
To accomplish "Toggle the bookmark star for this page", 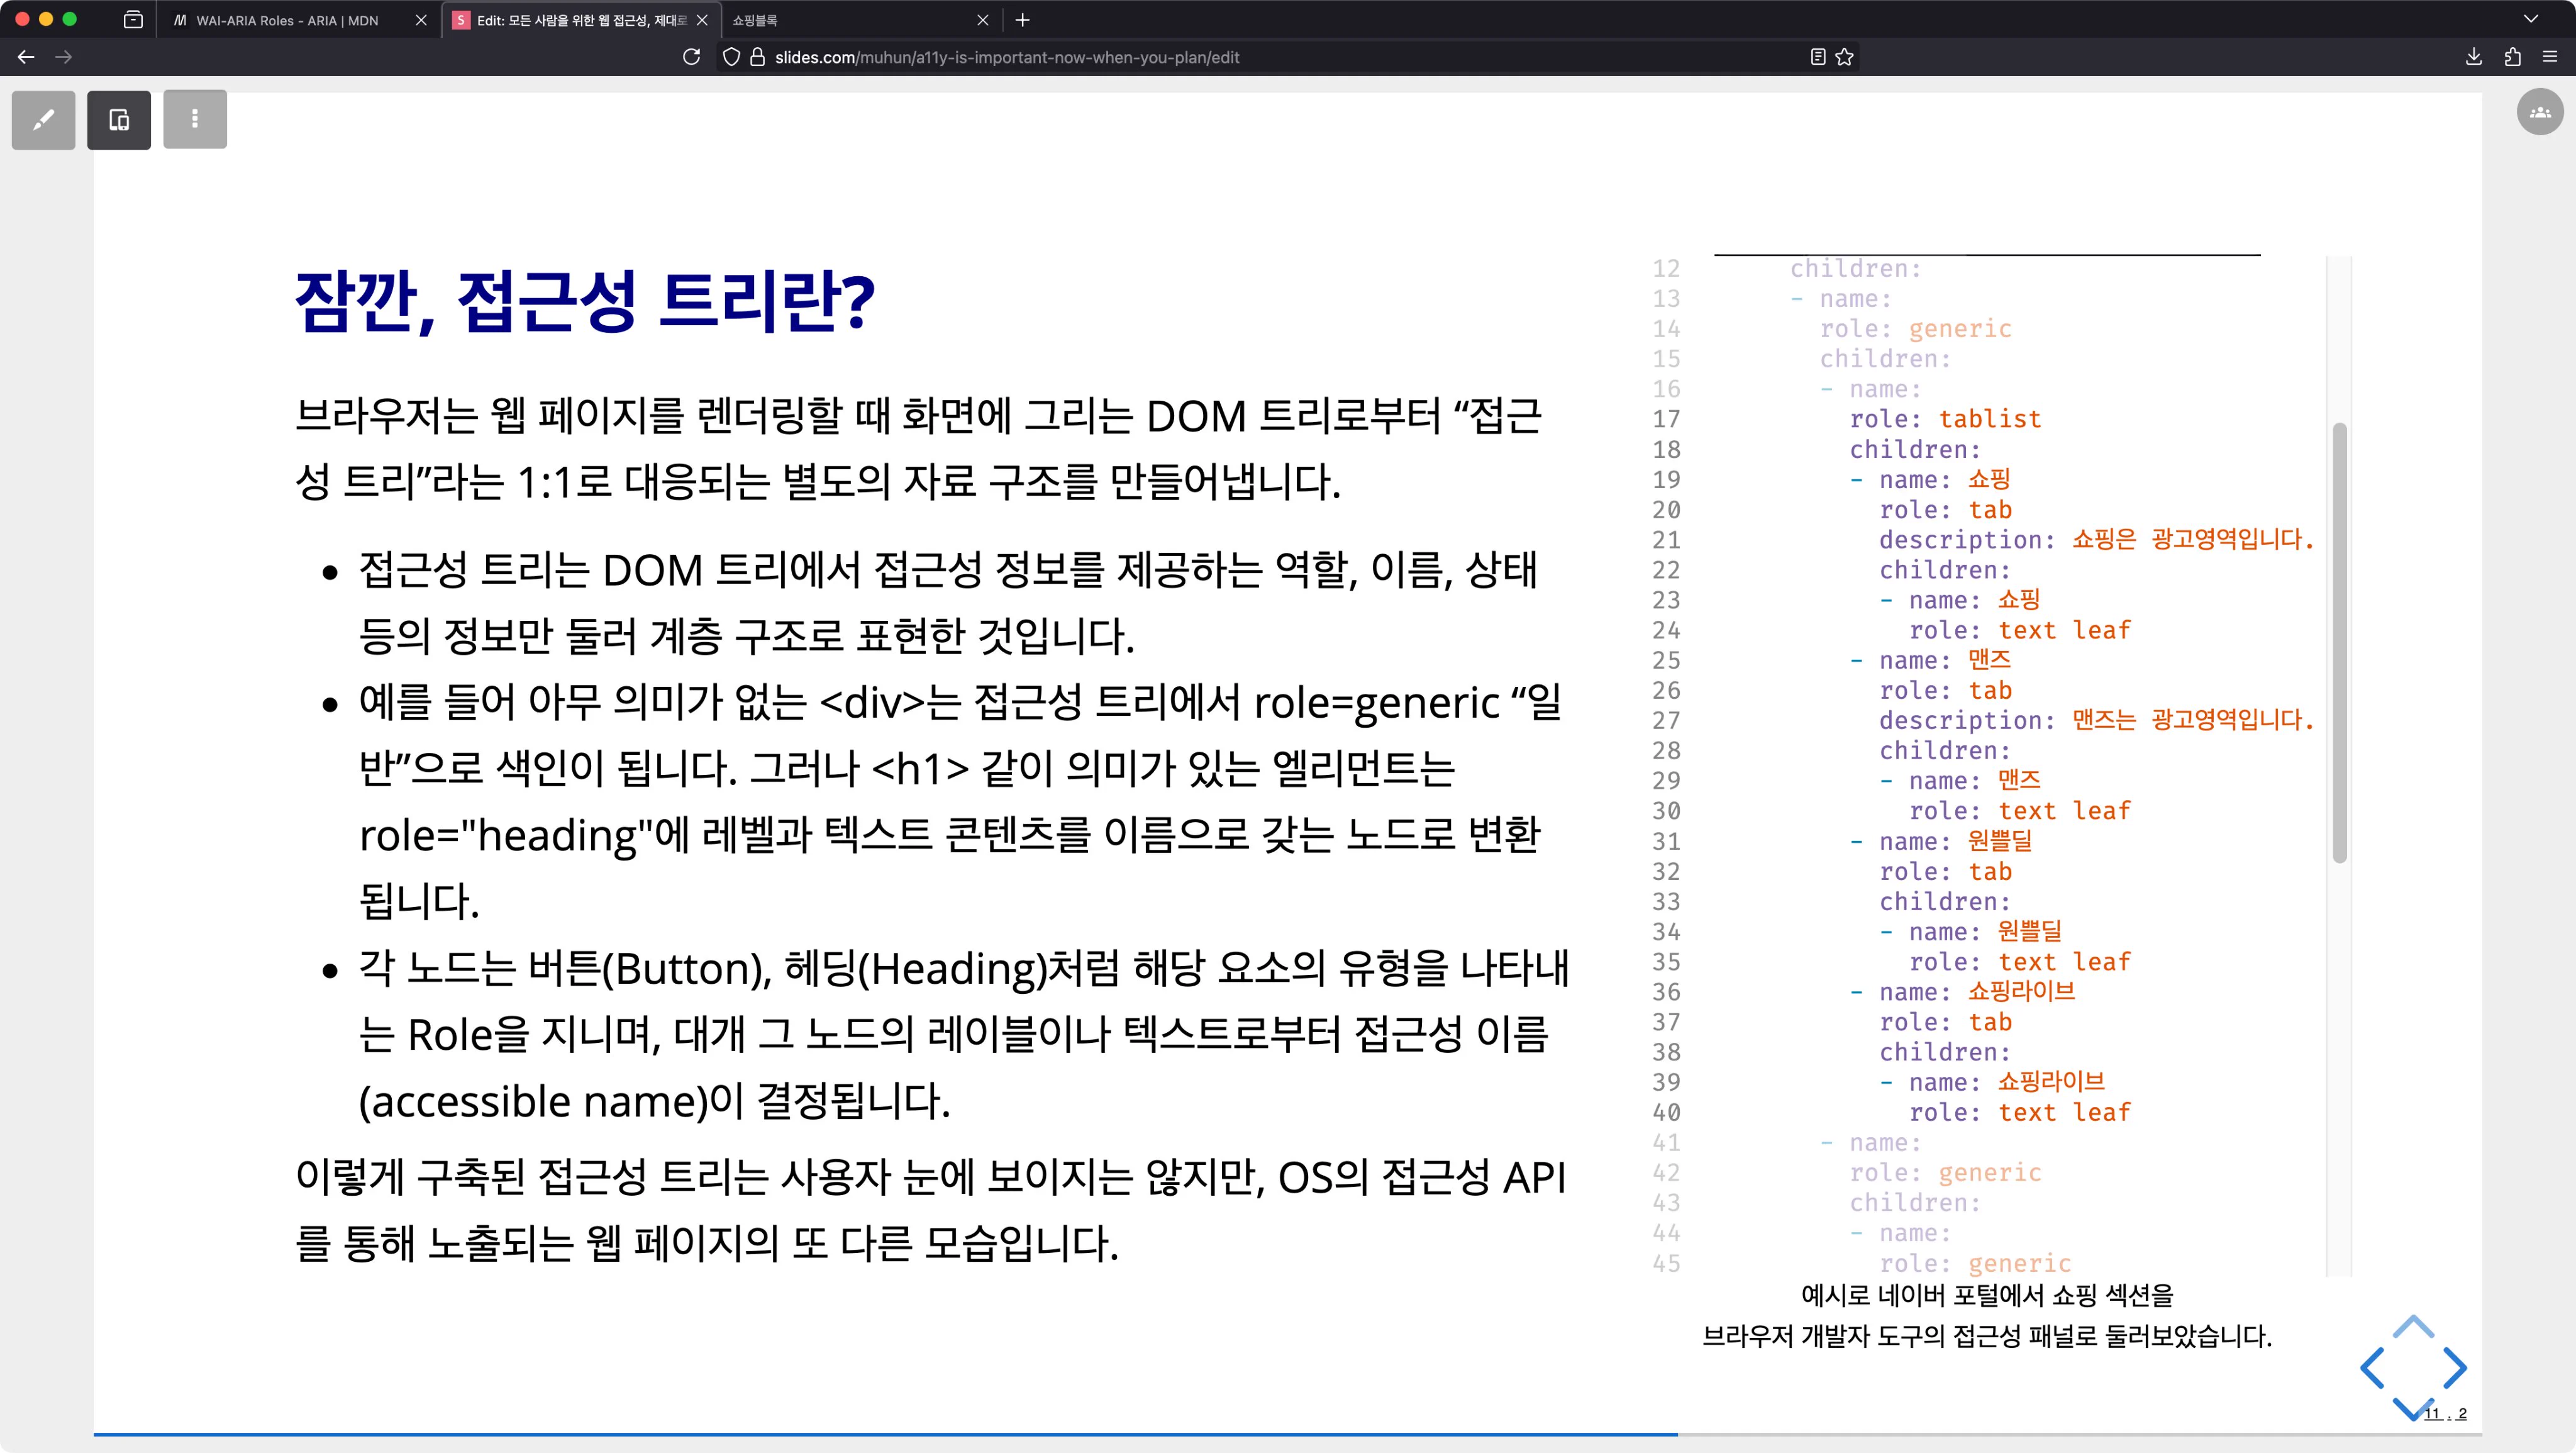I will 1845,57.
